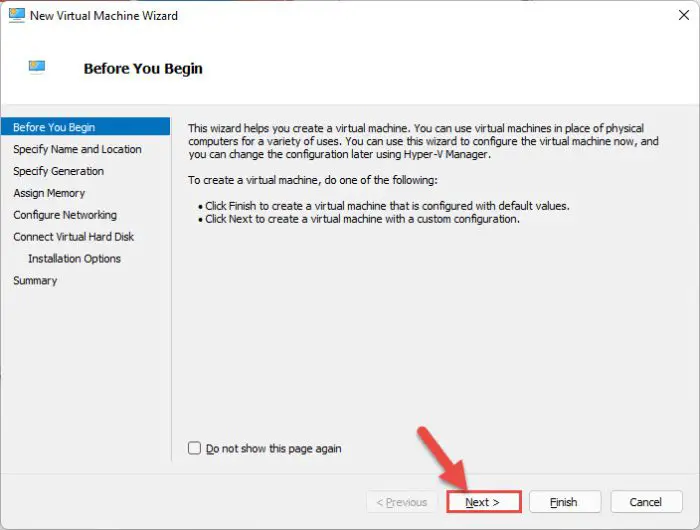Click Finish to create the default VM
The width and height of the screenshot is (700, 530).
(565, 502)
